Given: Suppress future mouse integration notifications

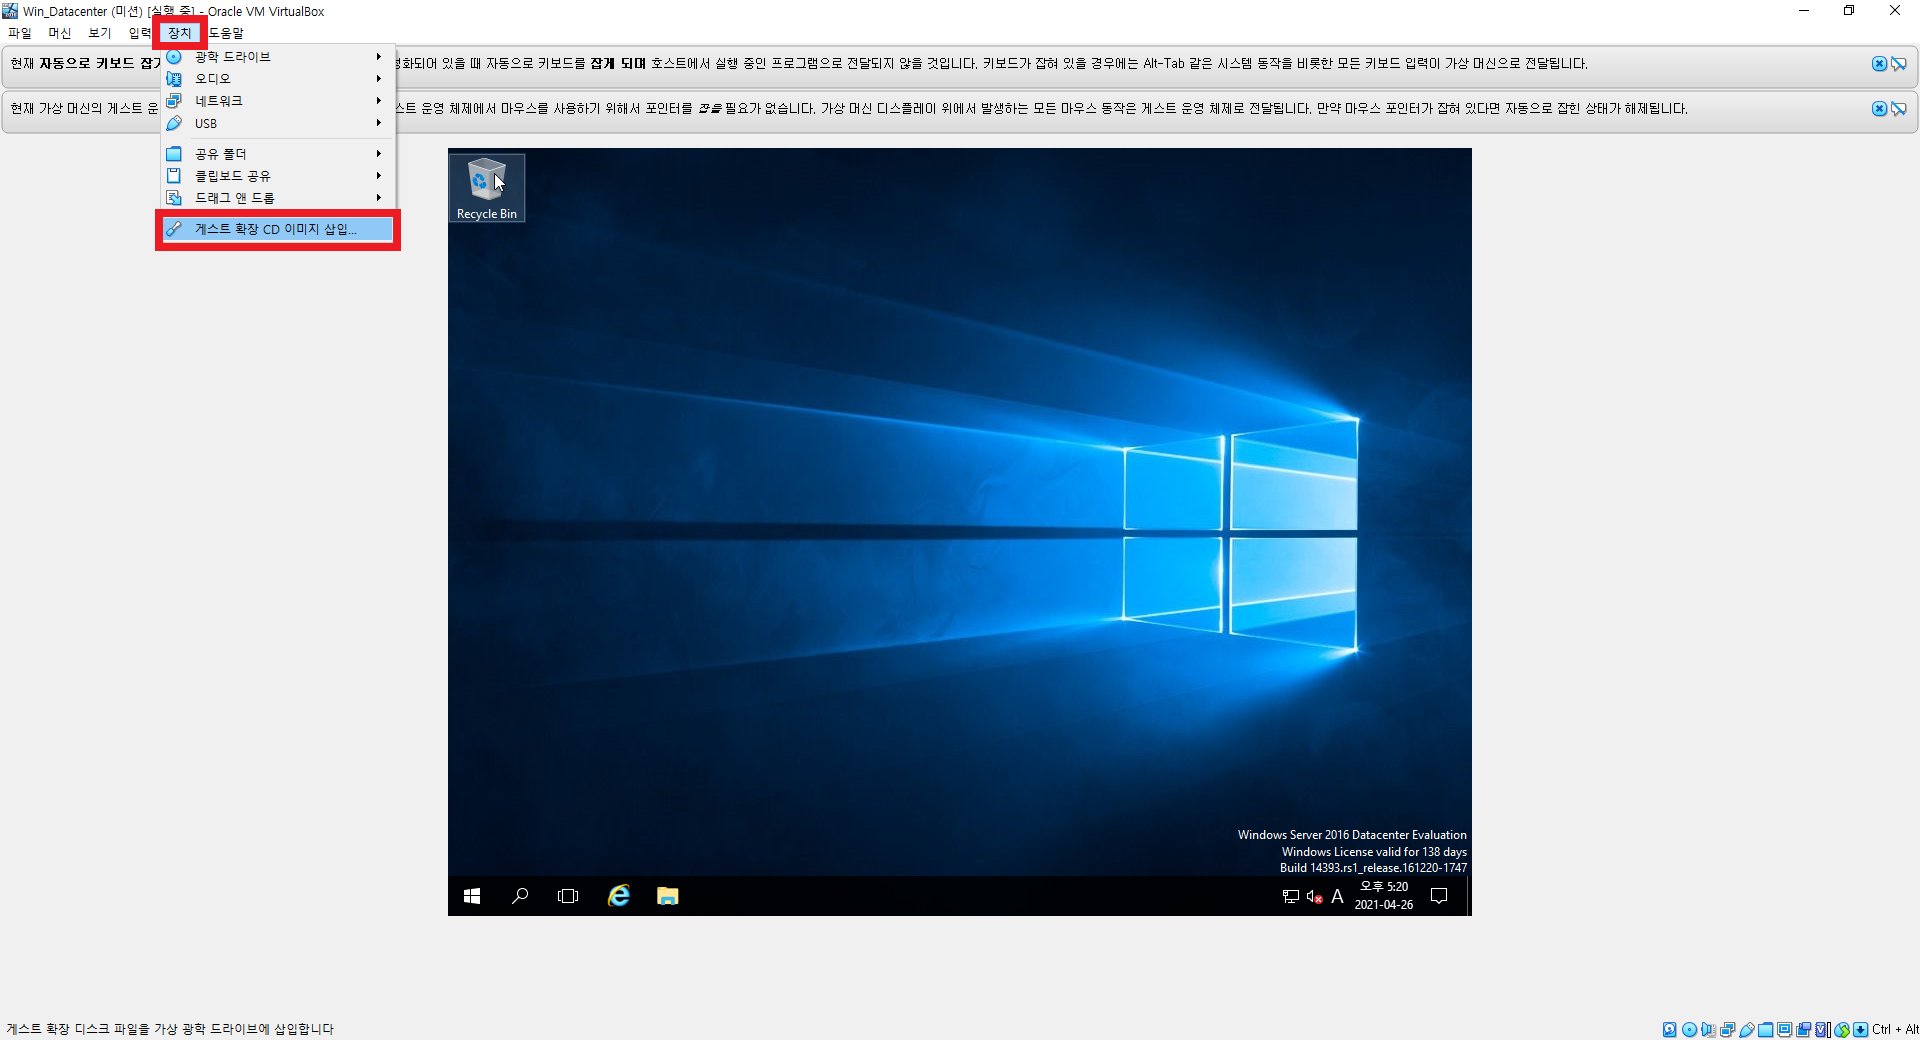Looking at the screenshot, I should [x=1898, y=109].
